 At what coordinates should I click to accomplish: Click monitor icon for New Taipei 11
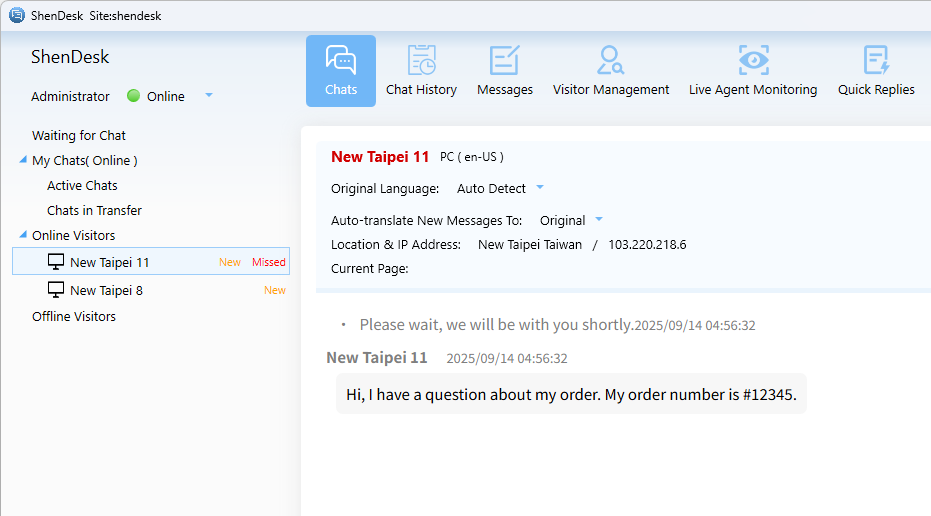coord(56,262)
